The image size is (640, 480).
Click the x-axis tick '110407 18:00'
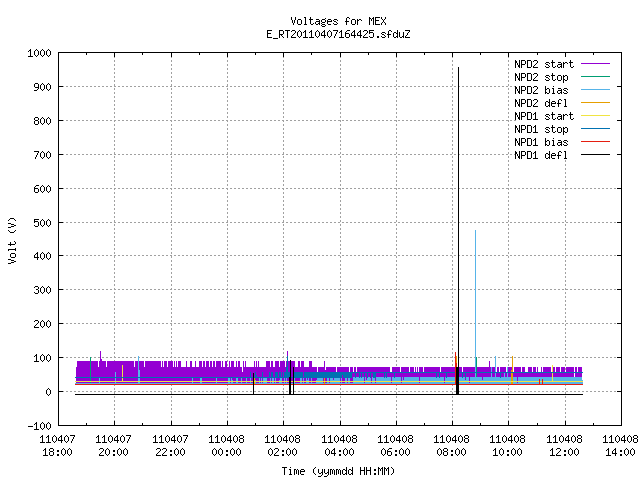click(x=57, y=446)
